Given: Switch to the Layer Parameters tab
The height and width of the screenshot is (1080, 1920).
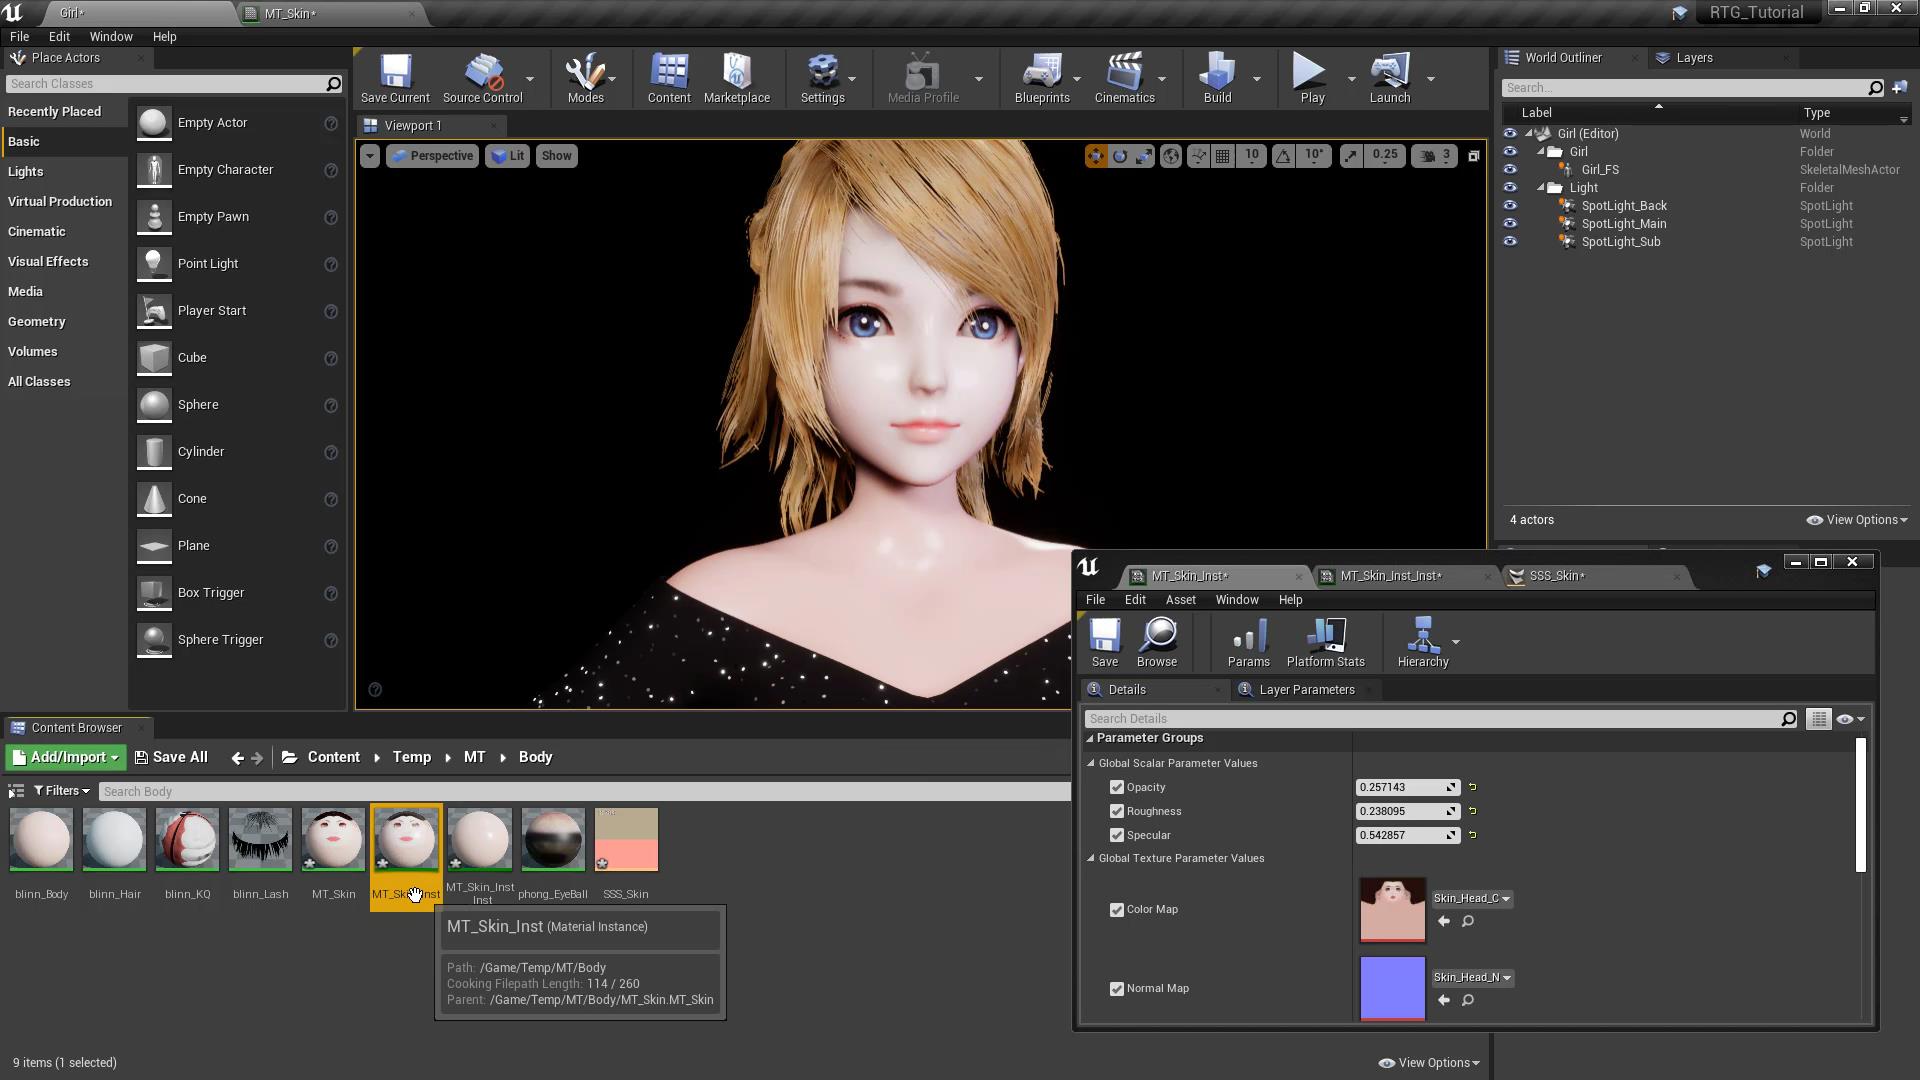Looking at the screenshot, I should [x=1306, y=690].
